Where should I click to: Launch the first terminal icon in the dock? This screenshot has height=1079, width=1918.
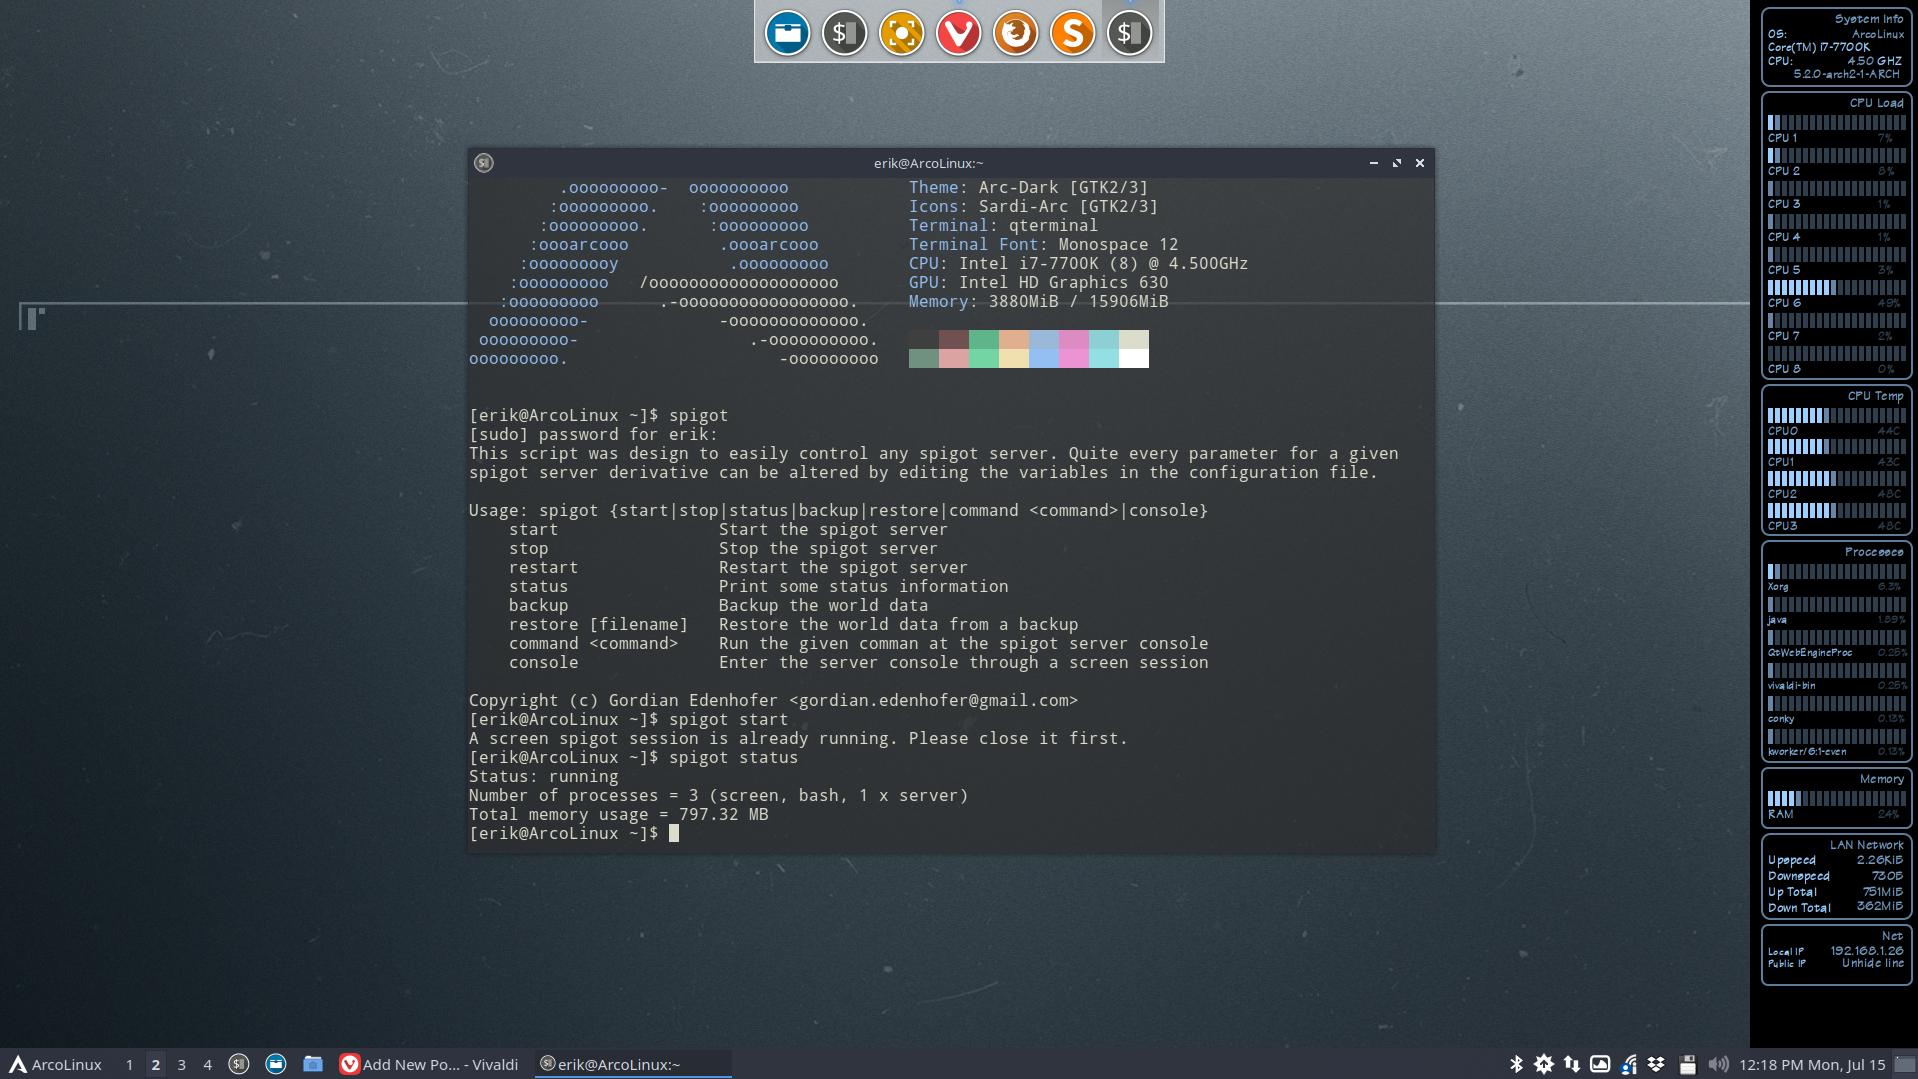(844, 33)
